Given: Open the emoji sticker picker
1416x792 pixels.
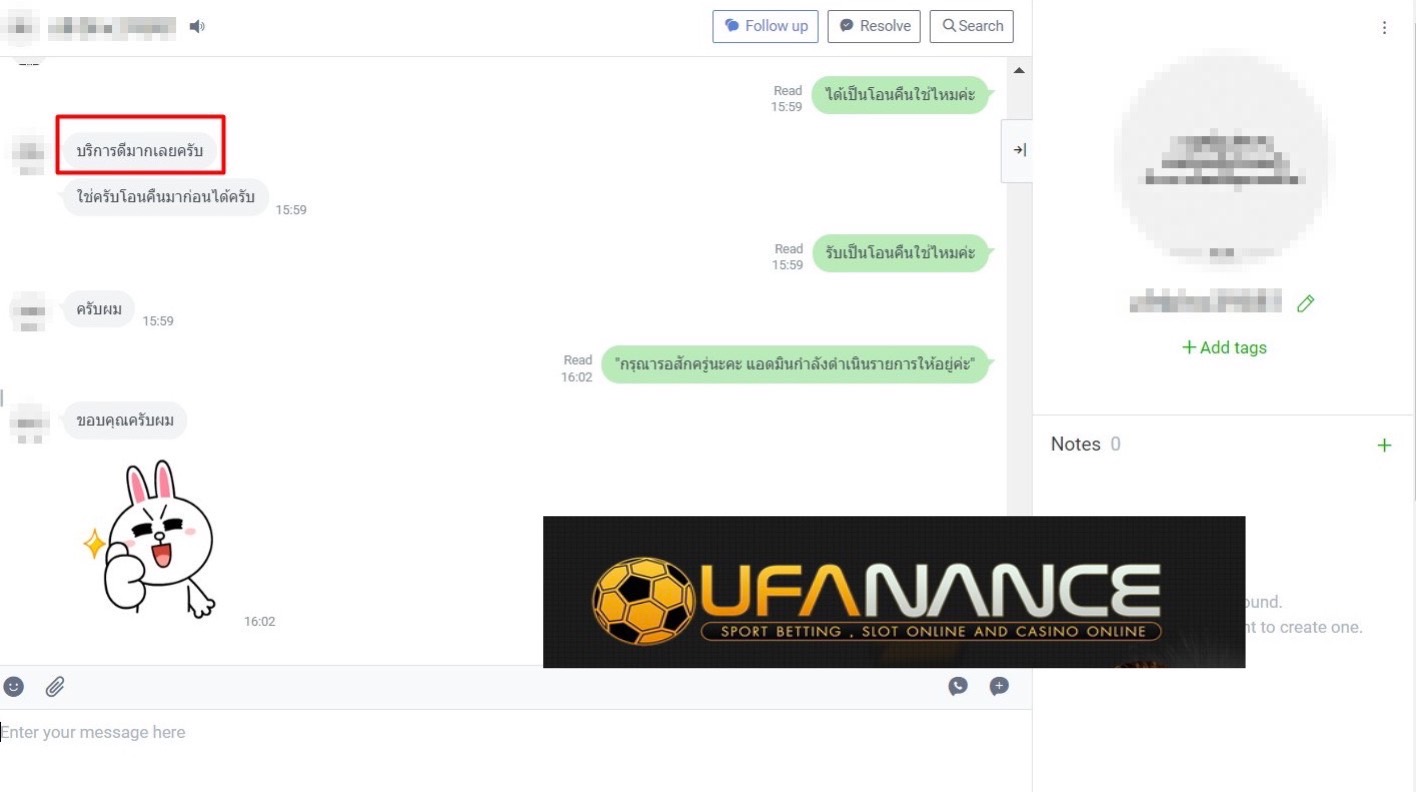Looking at the screenshot, I should tap(14, 687).
